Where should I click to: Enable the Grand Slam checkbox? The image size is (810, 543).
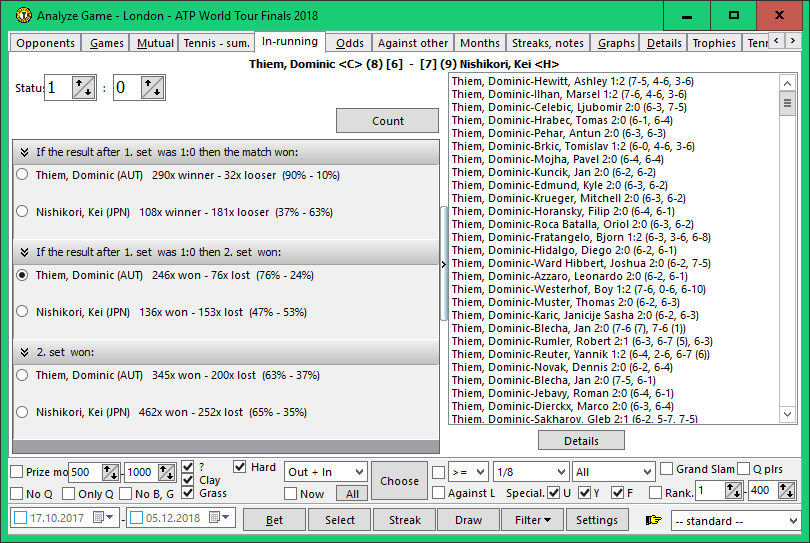coord(667,469)
